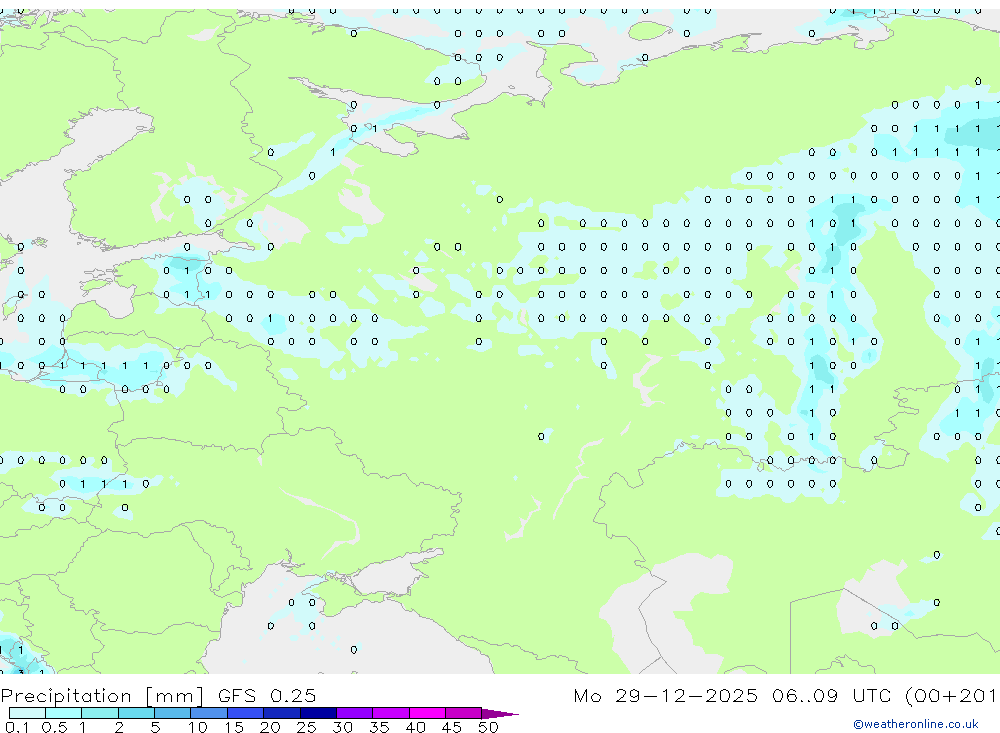The height and width of the screenshot is (733, 1000).
Task: Select the 40–45 mm magenta legend swatch
Action: [427, 713]
